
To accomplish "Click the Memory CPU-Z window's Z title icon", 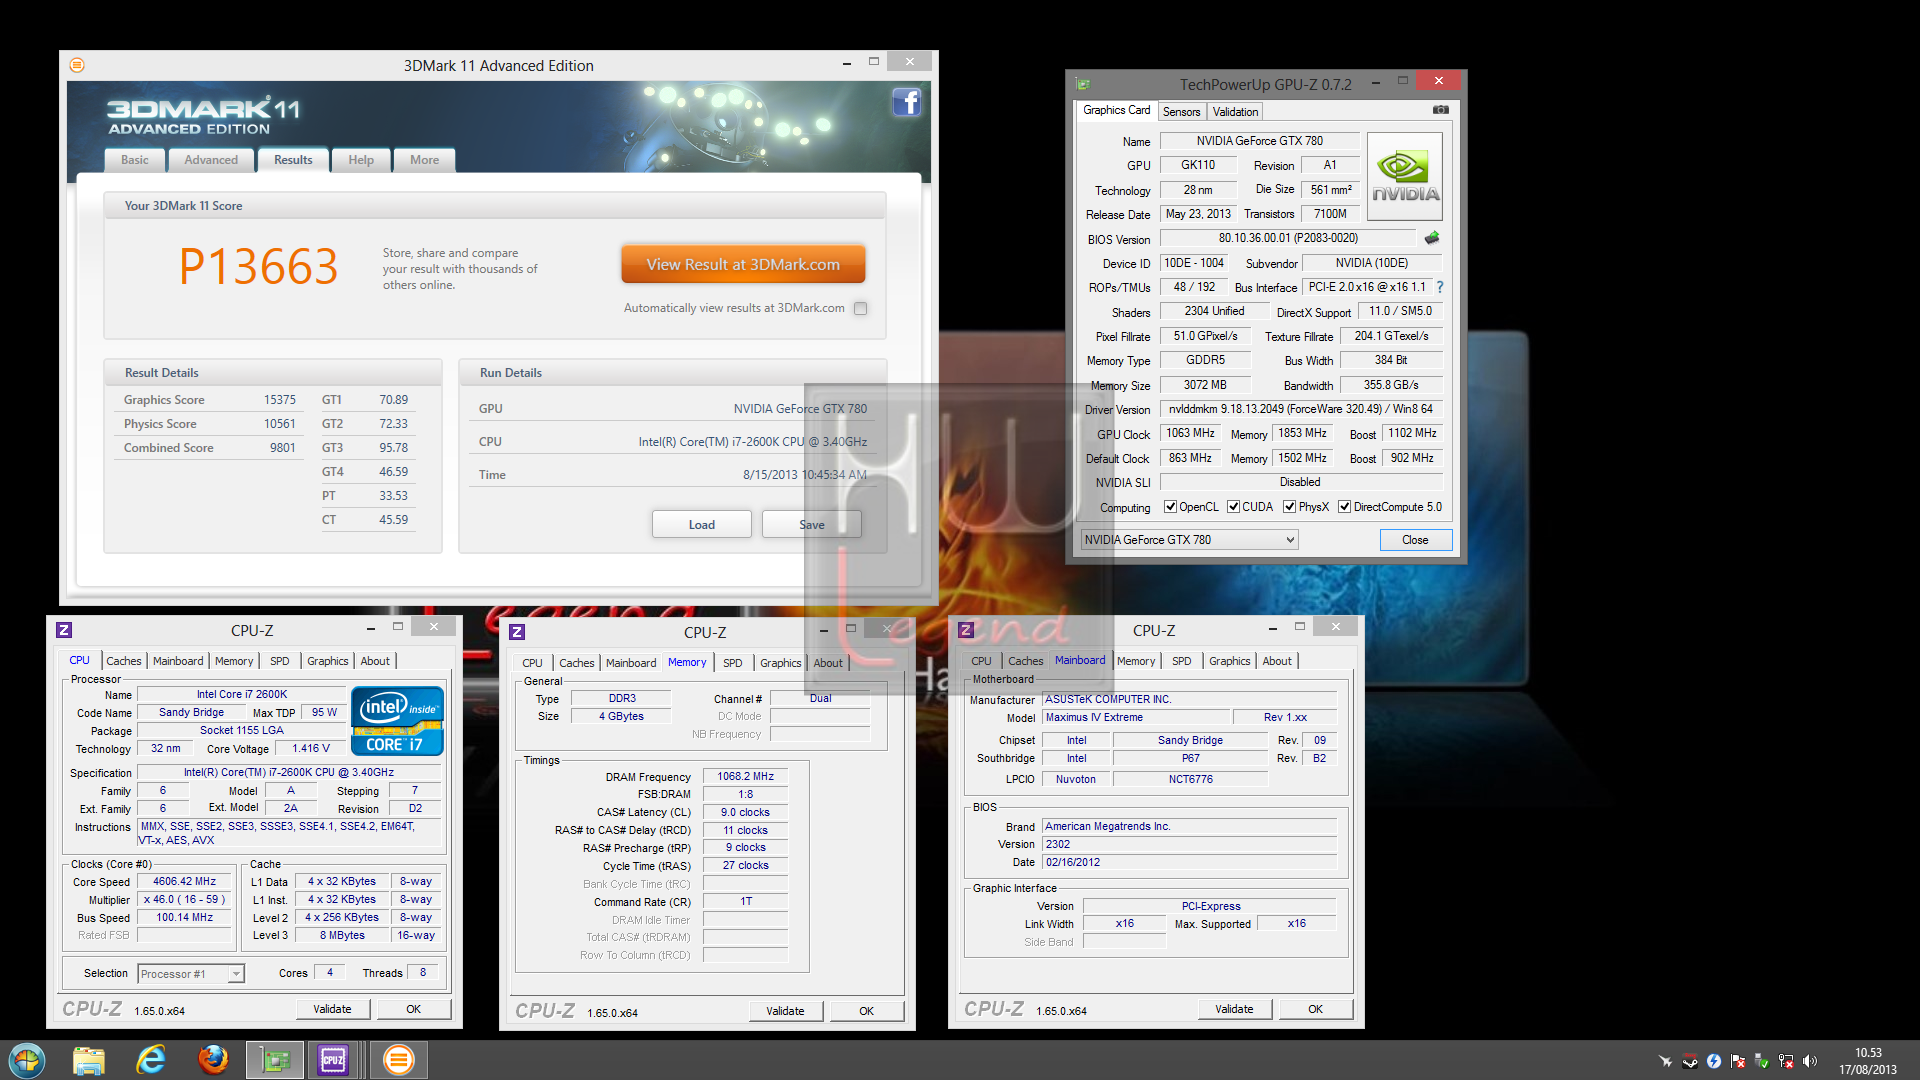I will pyautogui.click(x=517, y=632).
